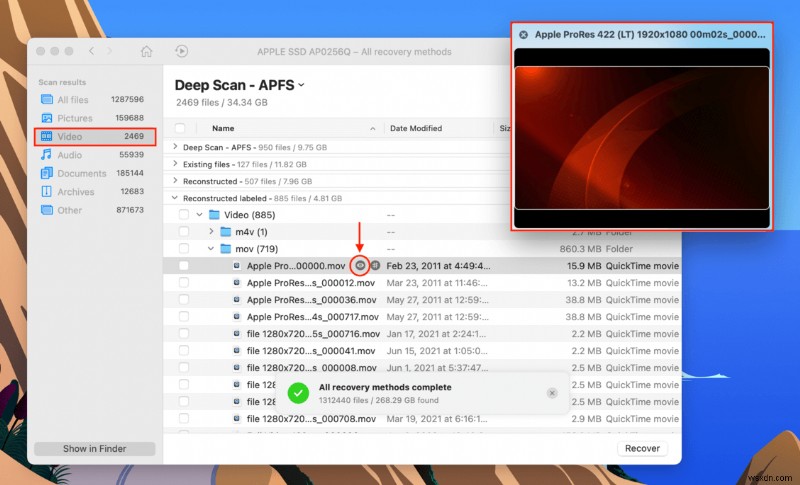Dismiss the recovery complete notification

coord(552,393)
